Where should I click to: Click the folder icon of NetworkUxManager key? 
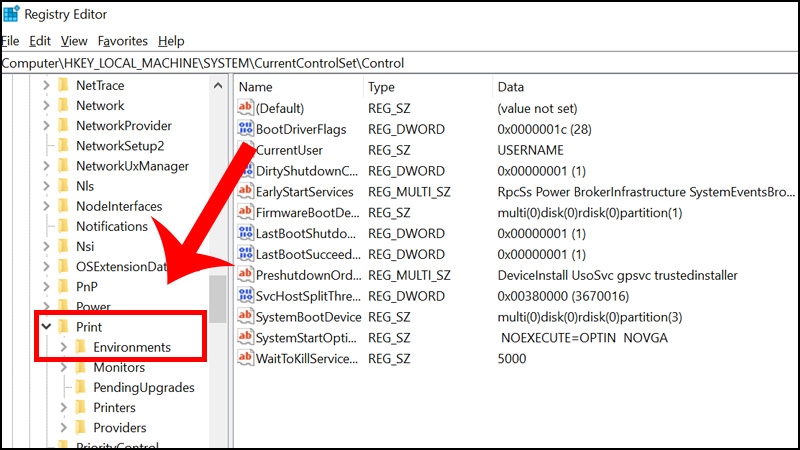point(63,165)
